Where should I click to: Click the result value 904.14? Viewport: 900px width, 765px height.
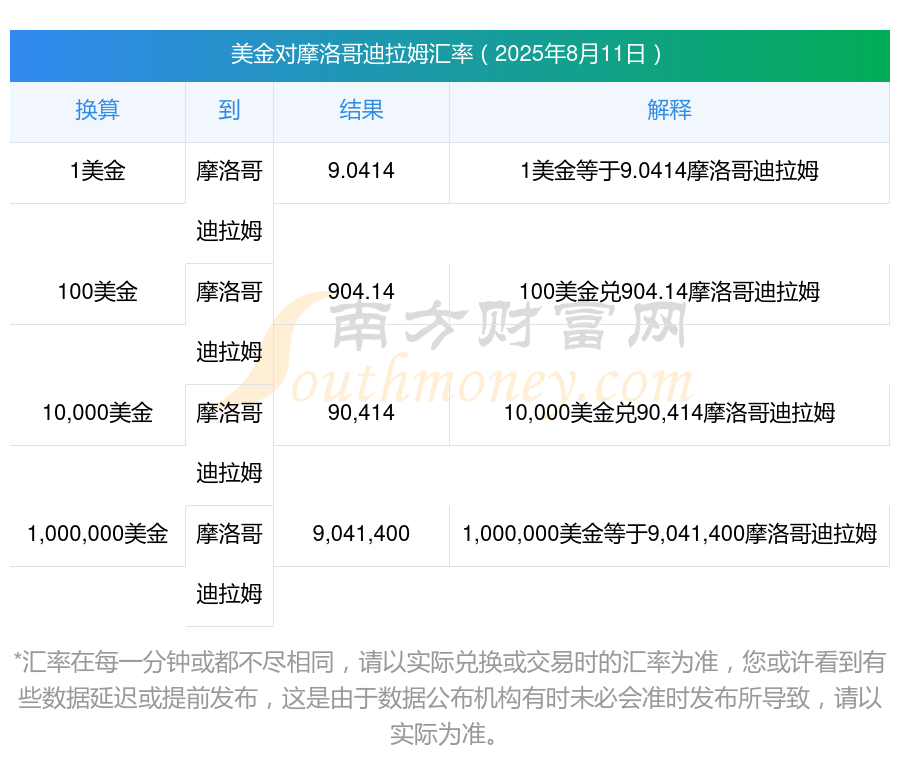click(x=361, y=292)
